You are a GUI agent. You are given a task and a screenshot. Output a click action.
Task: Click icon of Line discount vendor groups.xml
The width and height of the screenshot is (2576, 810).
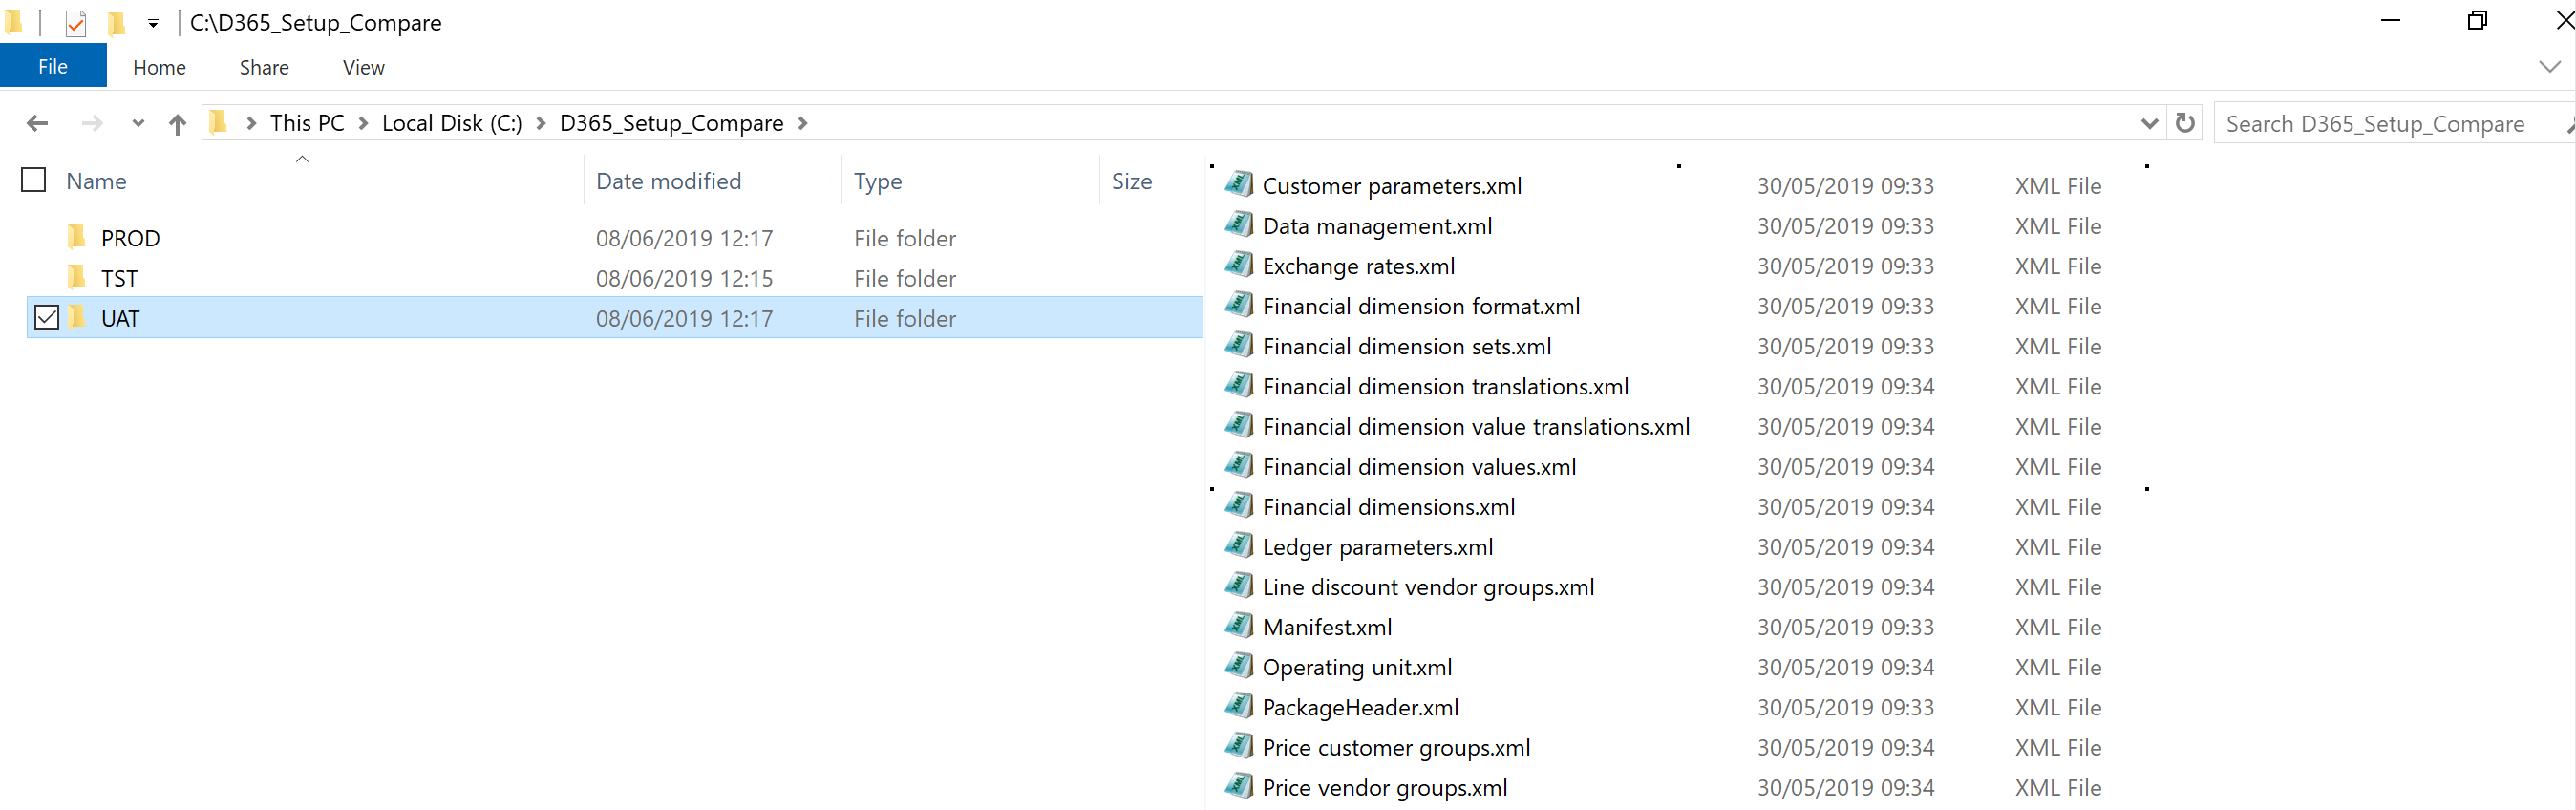[x=1239, y=585]
